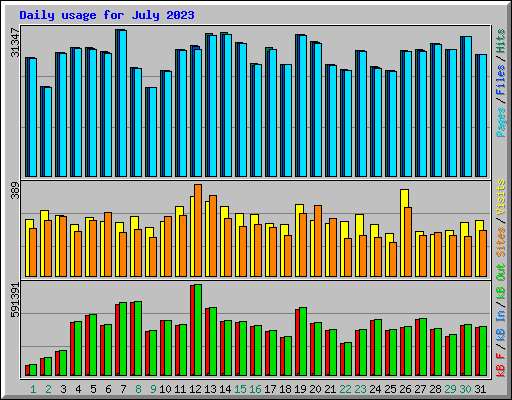Click day label 27 on the x-axis
This screenshot has height=400, width=512.
(x=420, y=389)
